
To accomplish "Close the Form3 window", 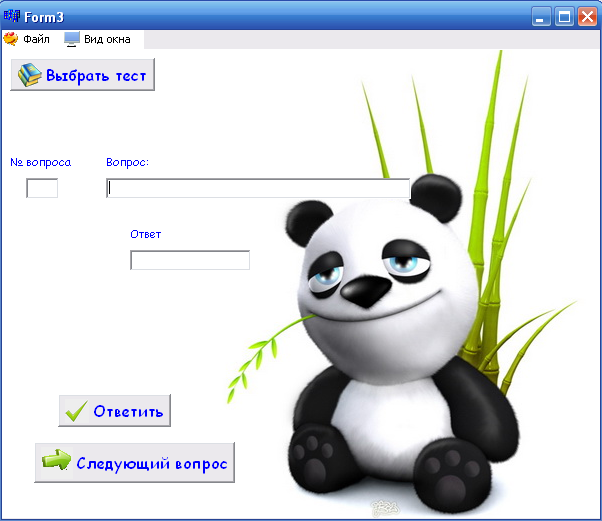I will click(x=587, y=17).
